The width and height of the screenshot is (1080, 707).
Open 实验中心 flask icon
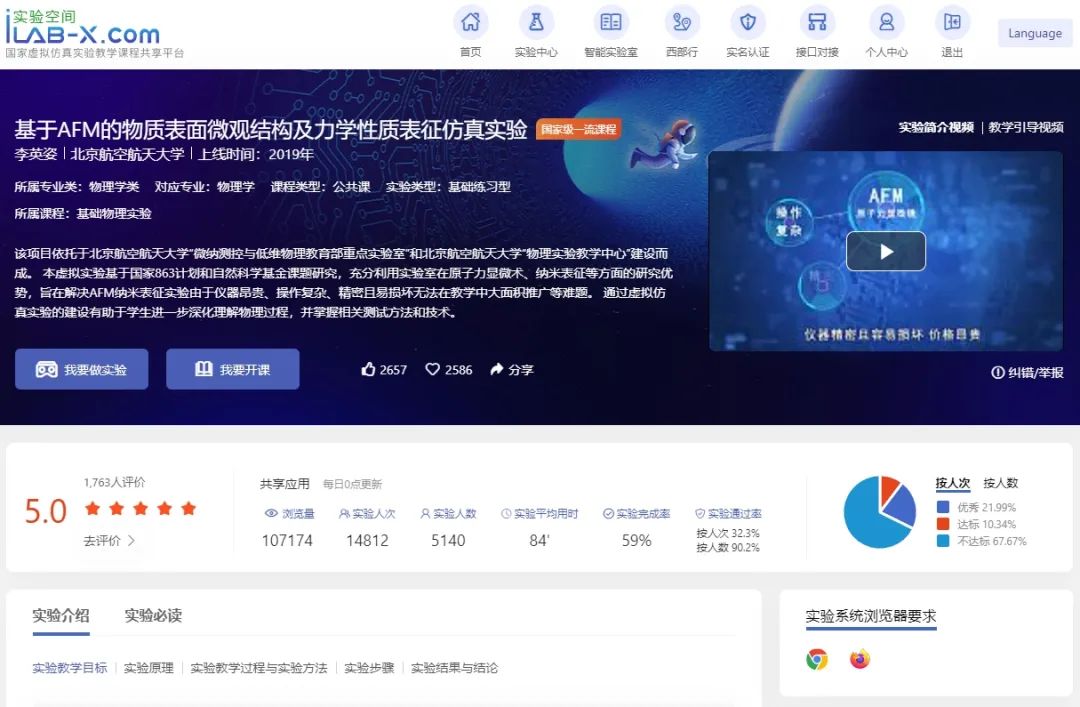(x=536, y=22)
